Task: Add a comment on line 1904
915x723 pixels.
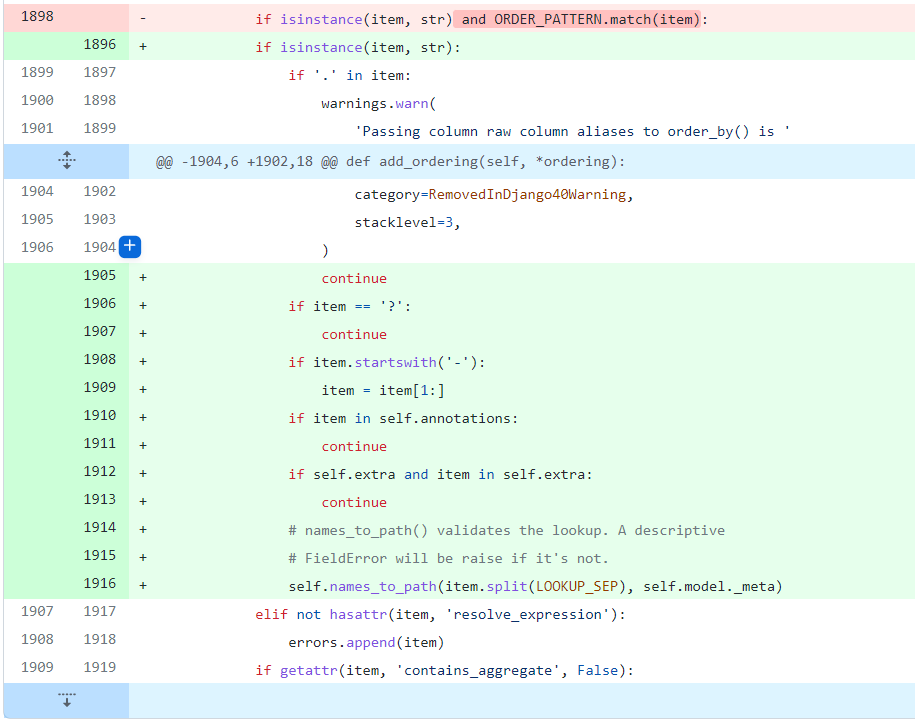Action: tap(130, 247)
